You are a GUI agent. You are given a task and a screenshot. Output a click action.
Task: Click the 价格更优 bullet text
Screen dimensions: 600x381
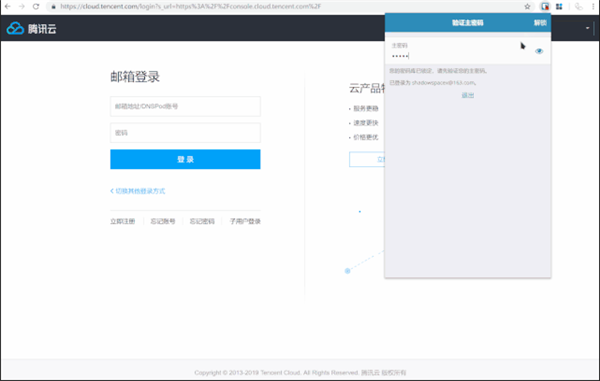click(366, 137)
